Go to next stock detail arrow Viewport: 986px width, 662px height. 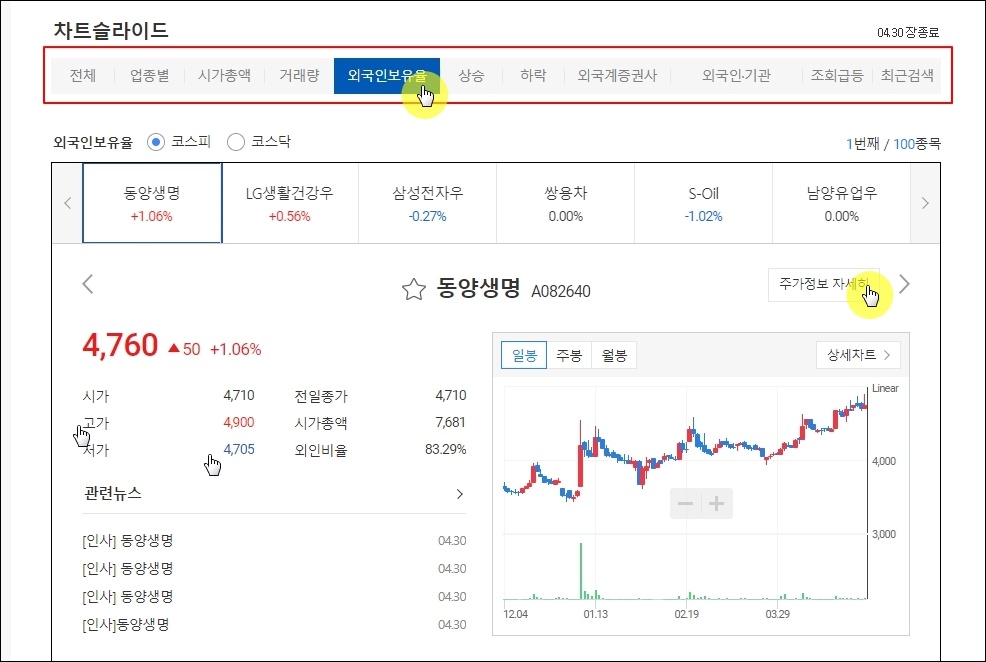click(904, 284)
